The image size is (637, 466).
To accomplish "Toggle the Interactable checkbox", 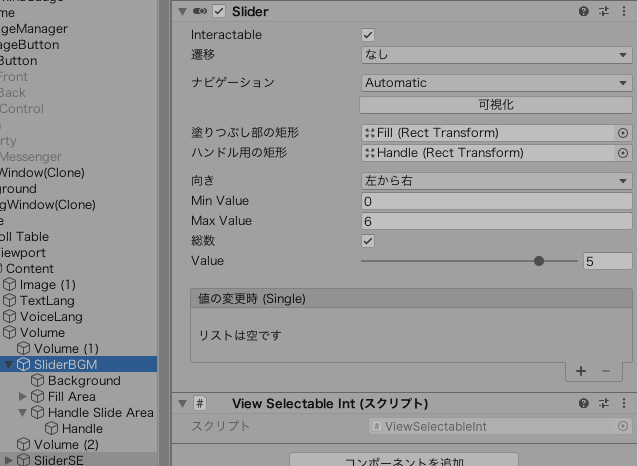I will pyautogui.click(x=368, y=35).
